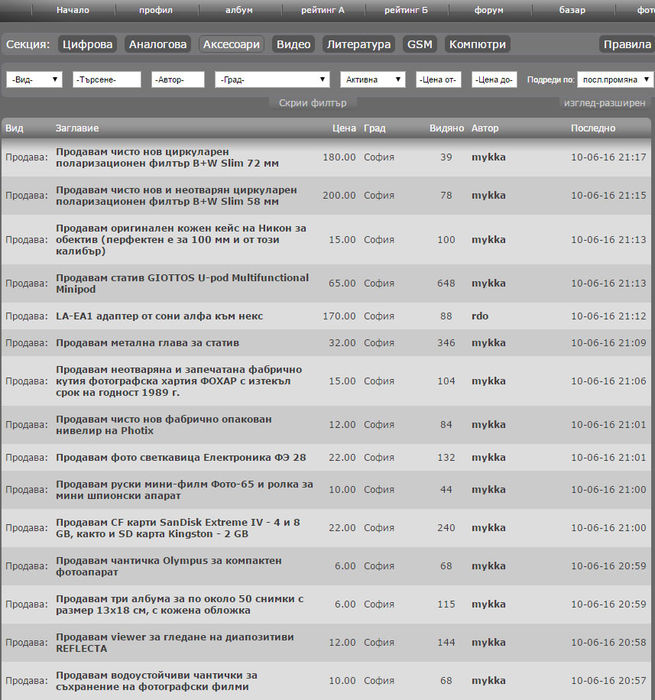This screenshot has width=655, height=700.
Task: Click the Търсене search input field
Action: tap(107, 80)
